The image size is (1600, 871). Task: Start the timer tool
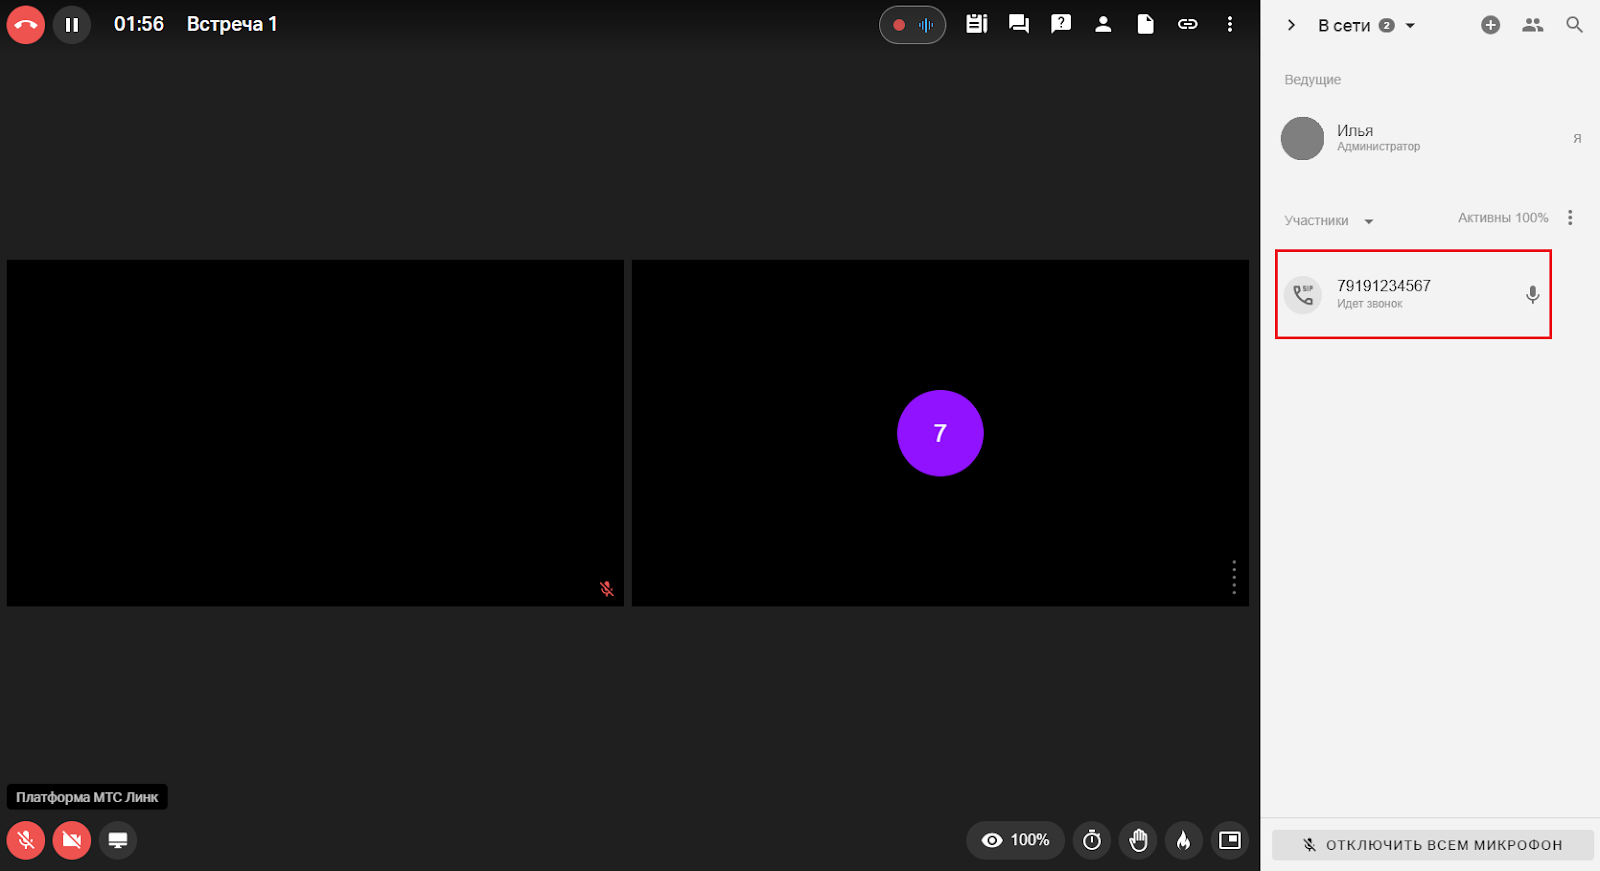(x=1092, y=840)
